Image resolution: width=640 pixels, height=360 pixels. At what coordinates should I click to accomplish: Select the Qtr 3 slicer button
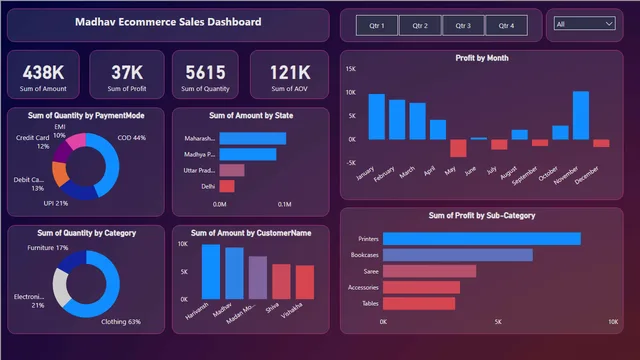[x=463, y=25]
